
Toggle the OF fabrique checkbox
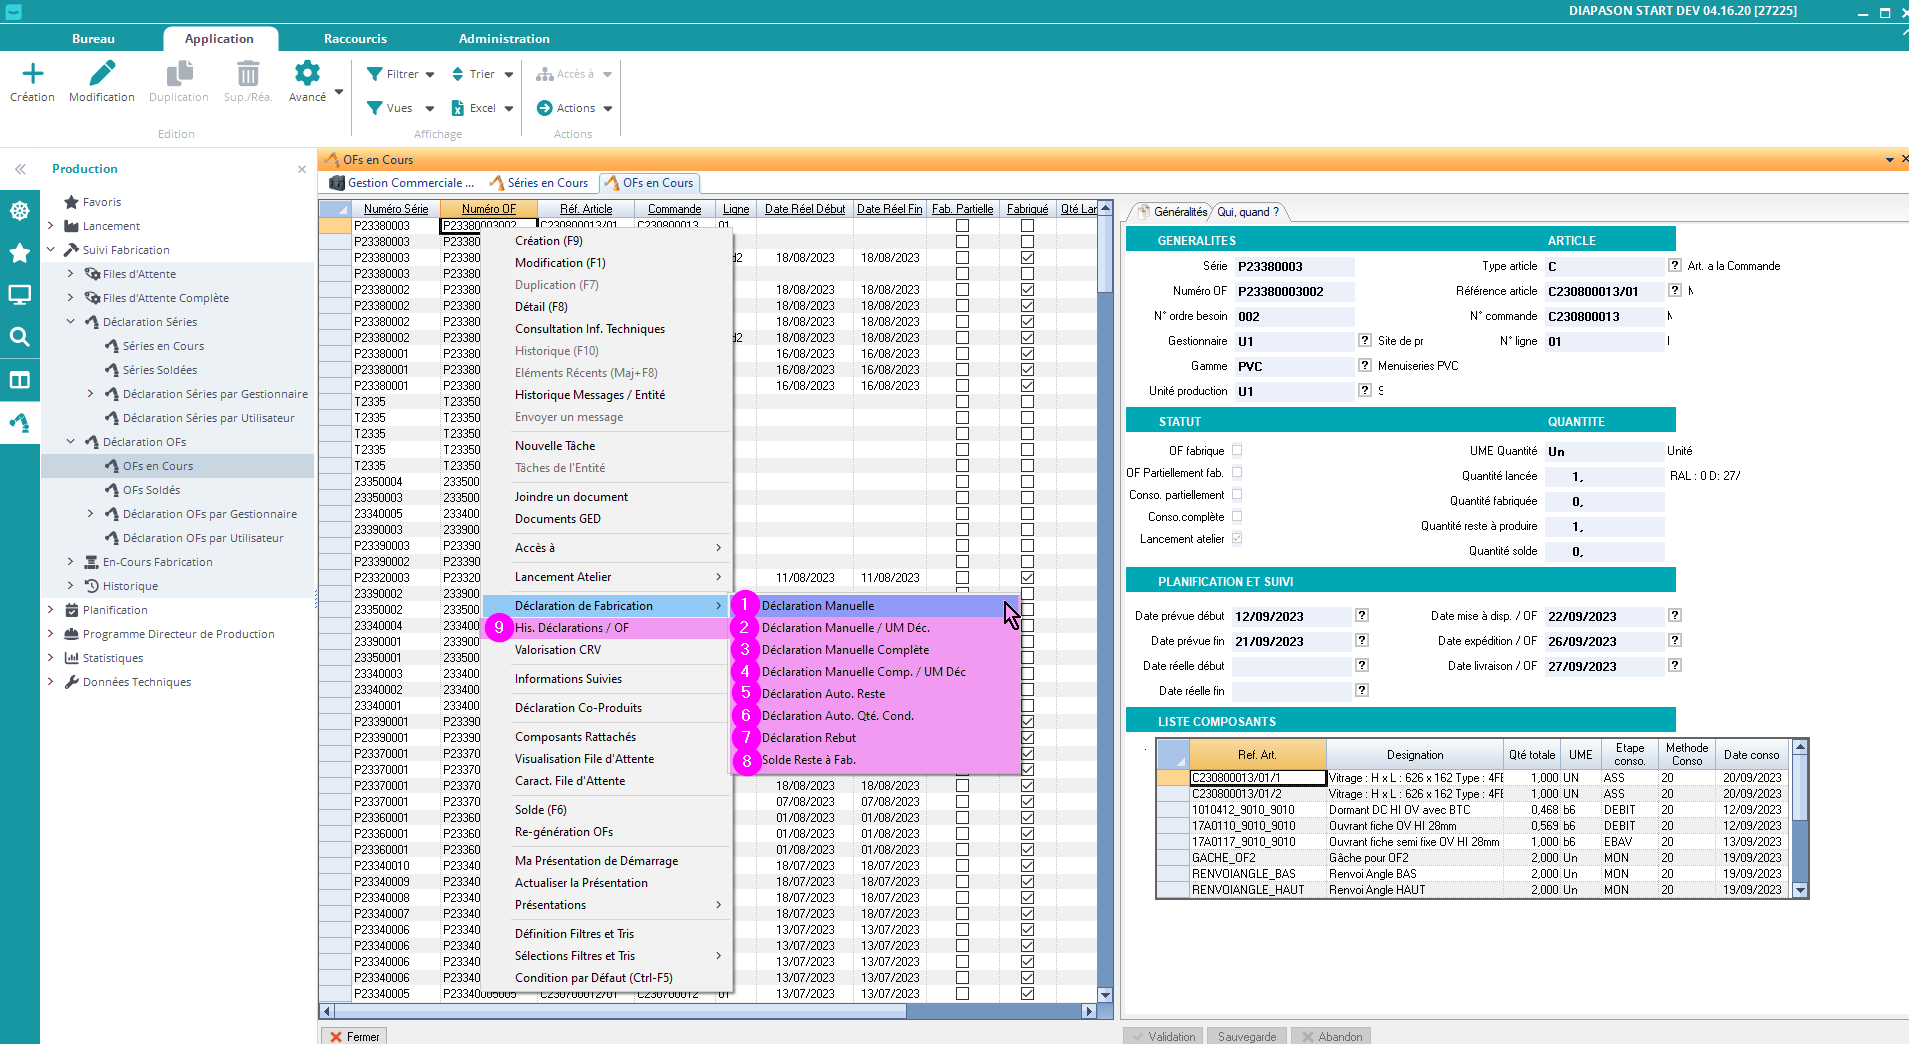click(1237, 451)
